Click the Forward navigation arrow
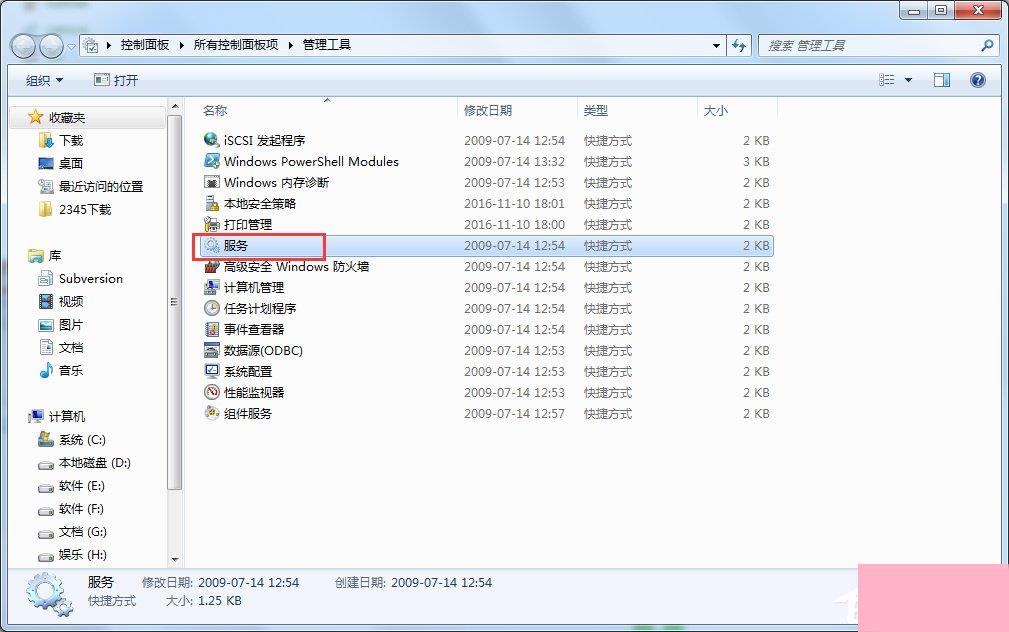Screen dimensions: 1009x632 [51, 46]
